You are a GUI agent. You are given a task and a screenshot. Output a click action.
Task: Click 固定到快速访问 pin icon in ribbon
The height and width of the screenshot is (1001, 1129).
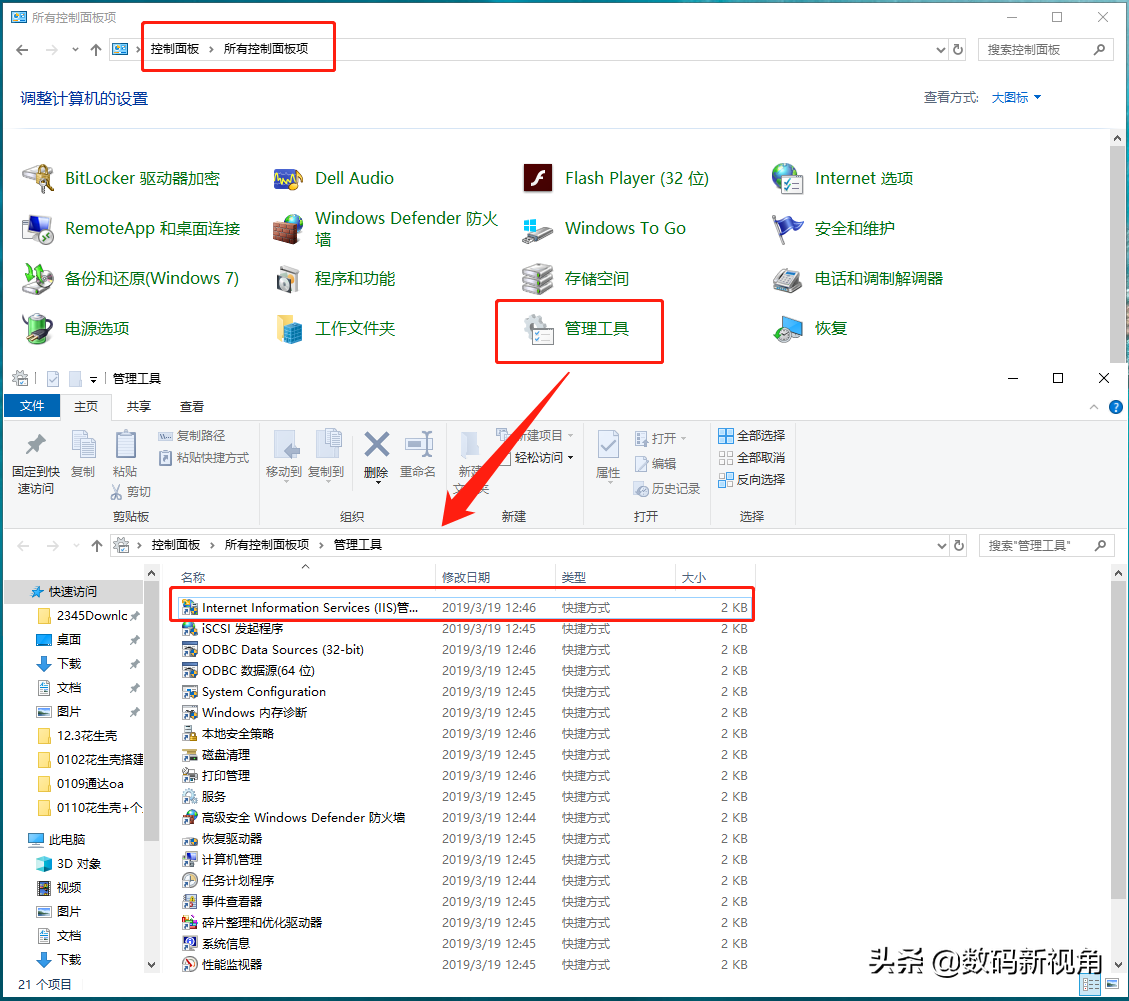(x=35, y=445)
